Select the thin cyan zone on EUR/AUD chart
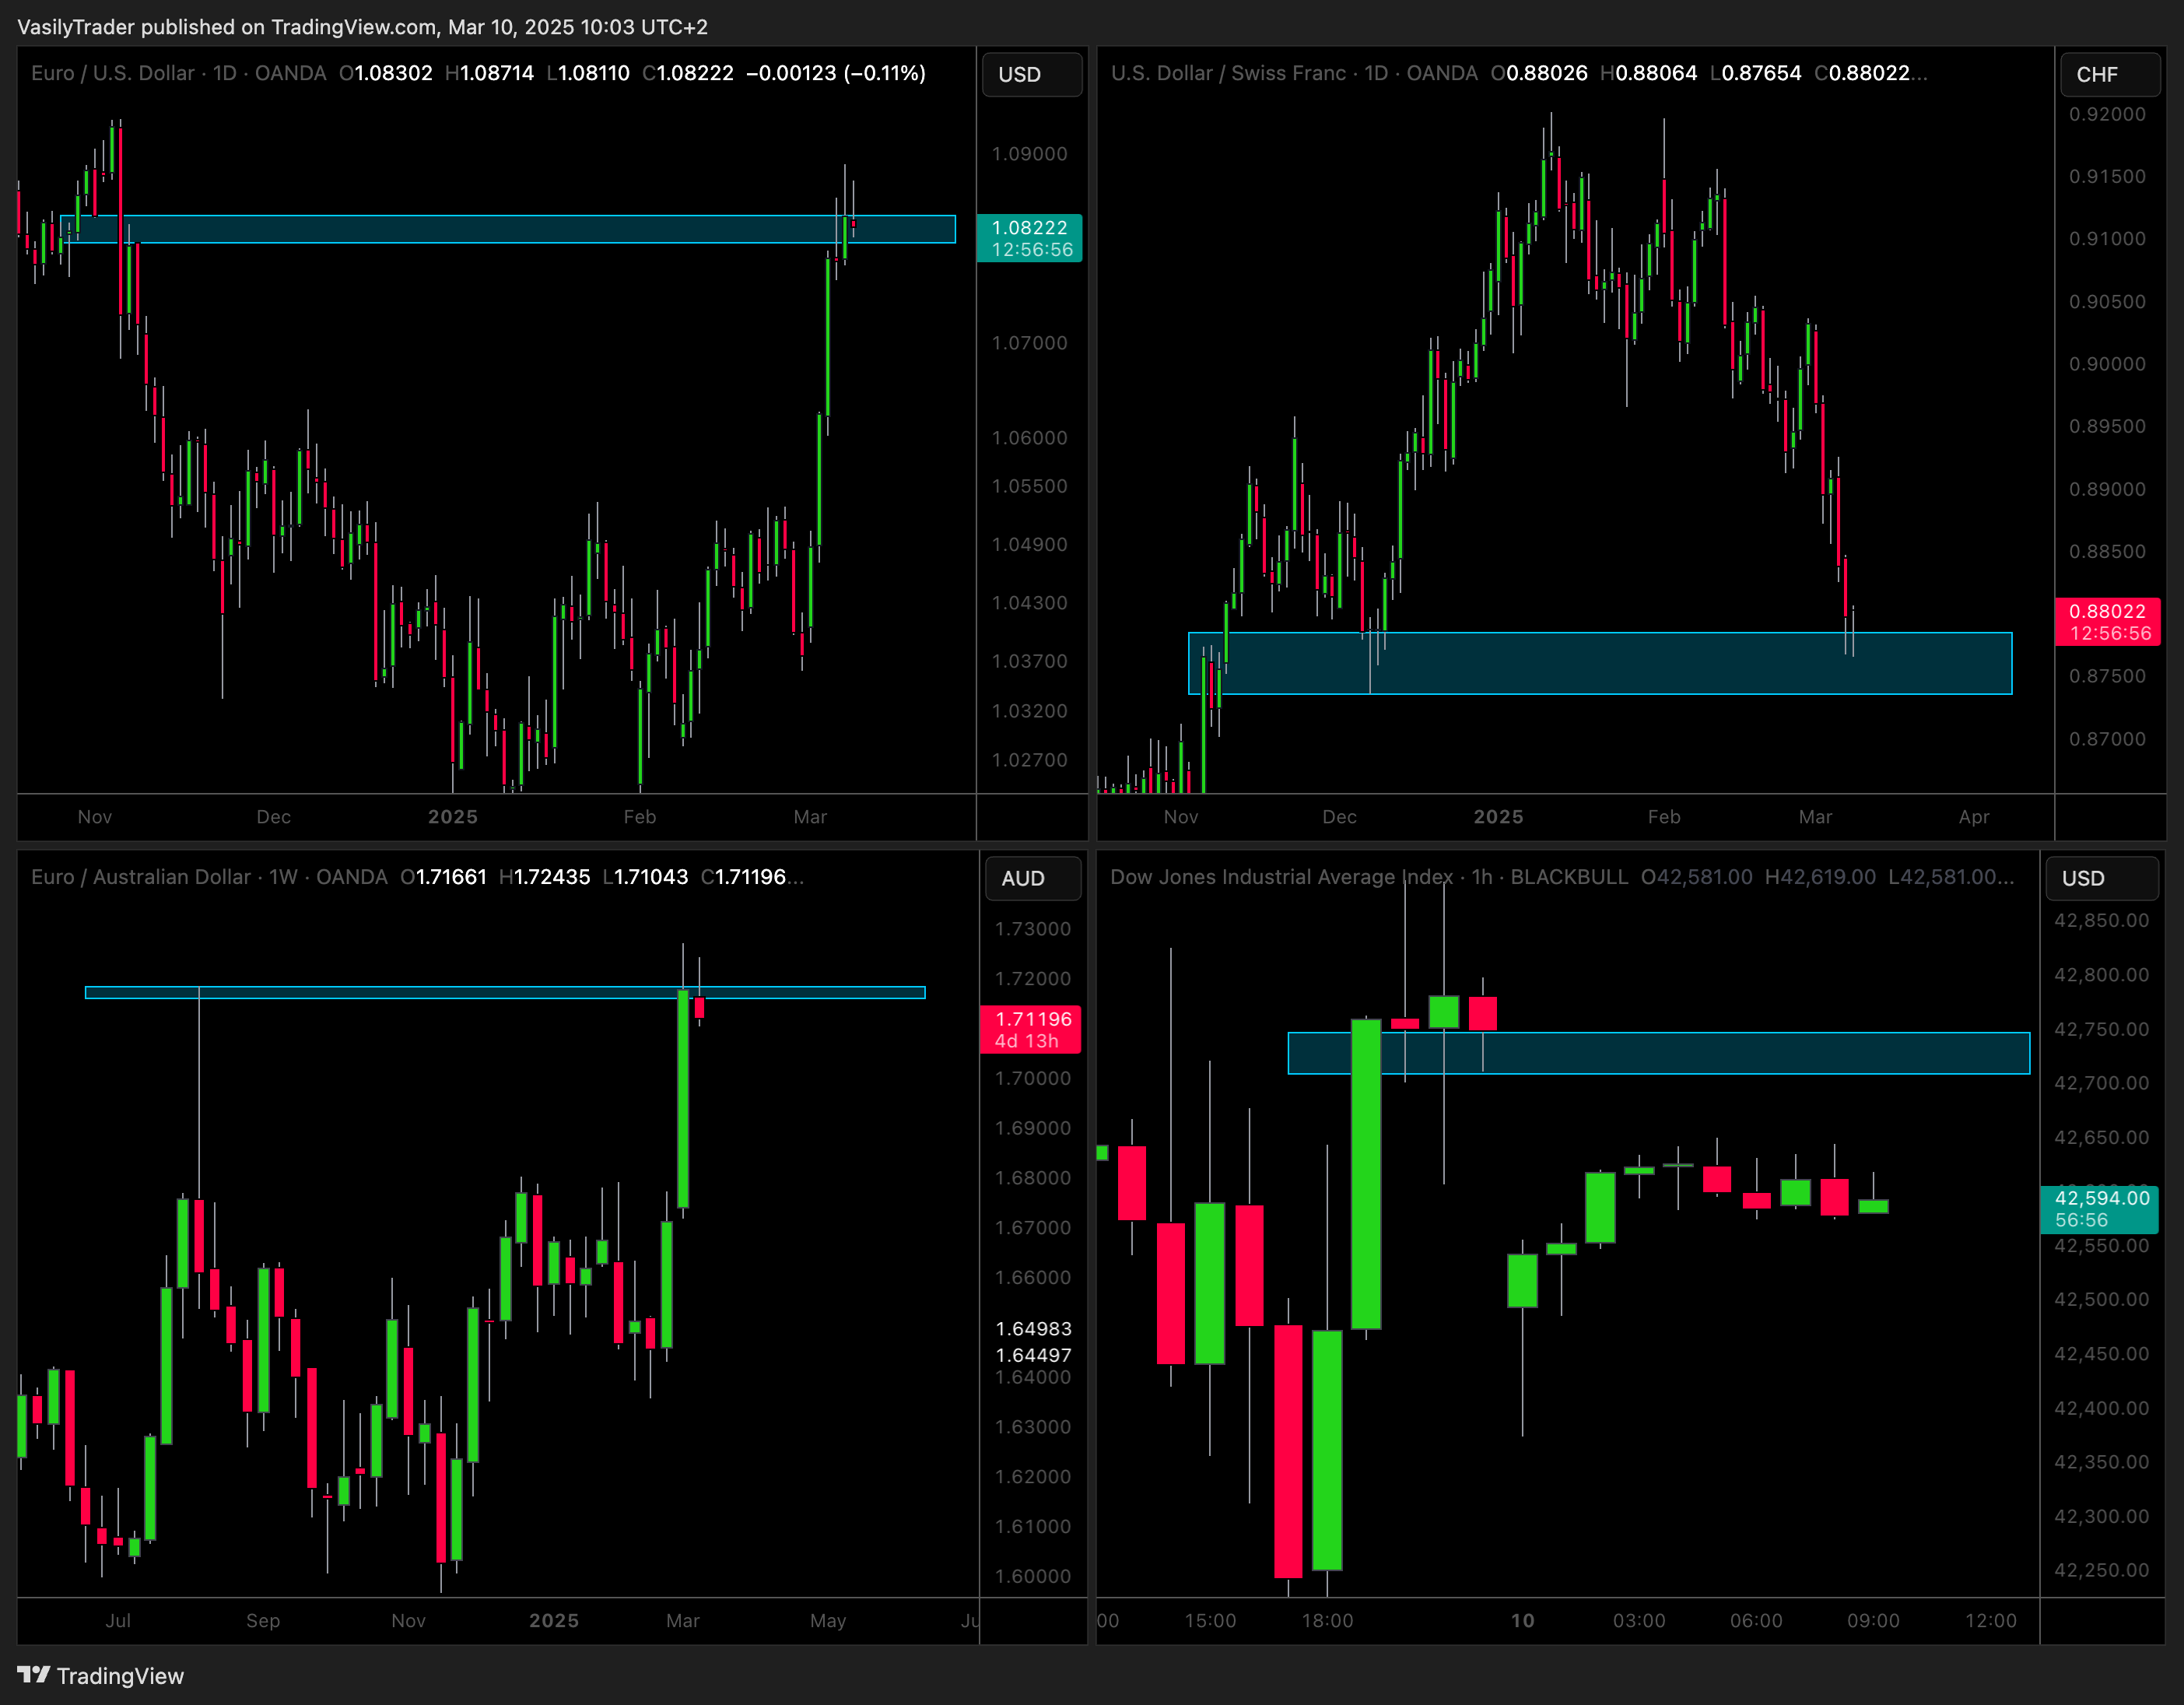Screen dimensions: 2184x1705 (x=505, y=993)
